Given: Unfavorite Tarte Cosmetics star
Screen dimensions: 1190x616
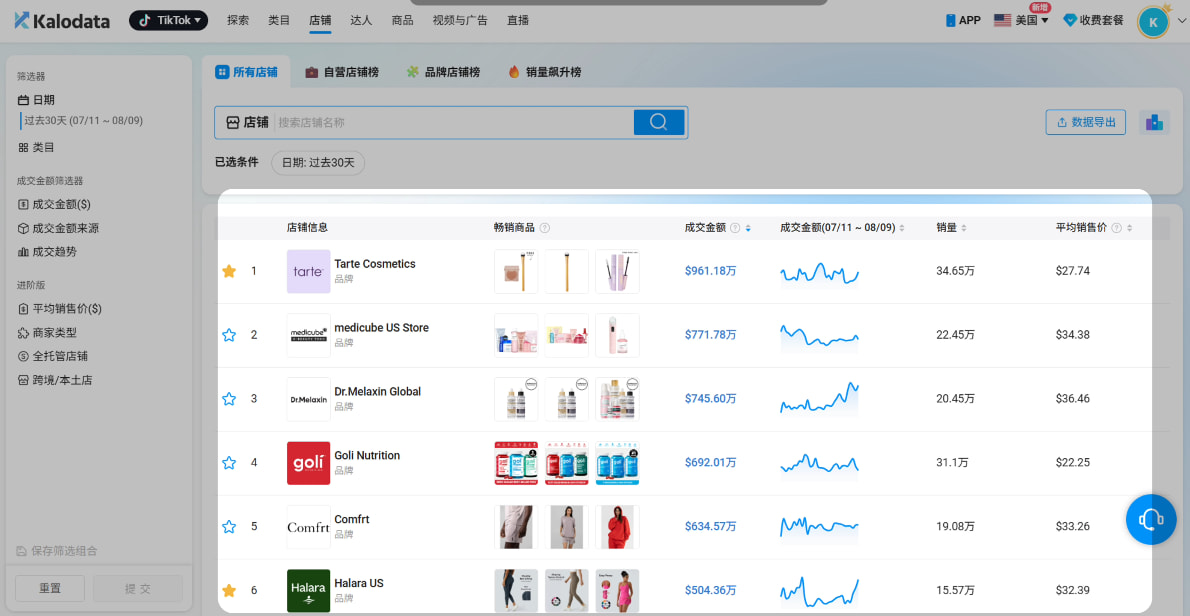Looking at the screenshot, I should (229, 271).
